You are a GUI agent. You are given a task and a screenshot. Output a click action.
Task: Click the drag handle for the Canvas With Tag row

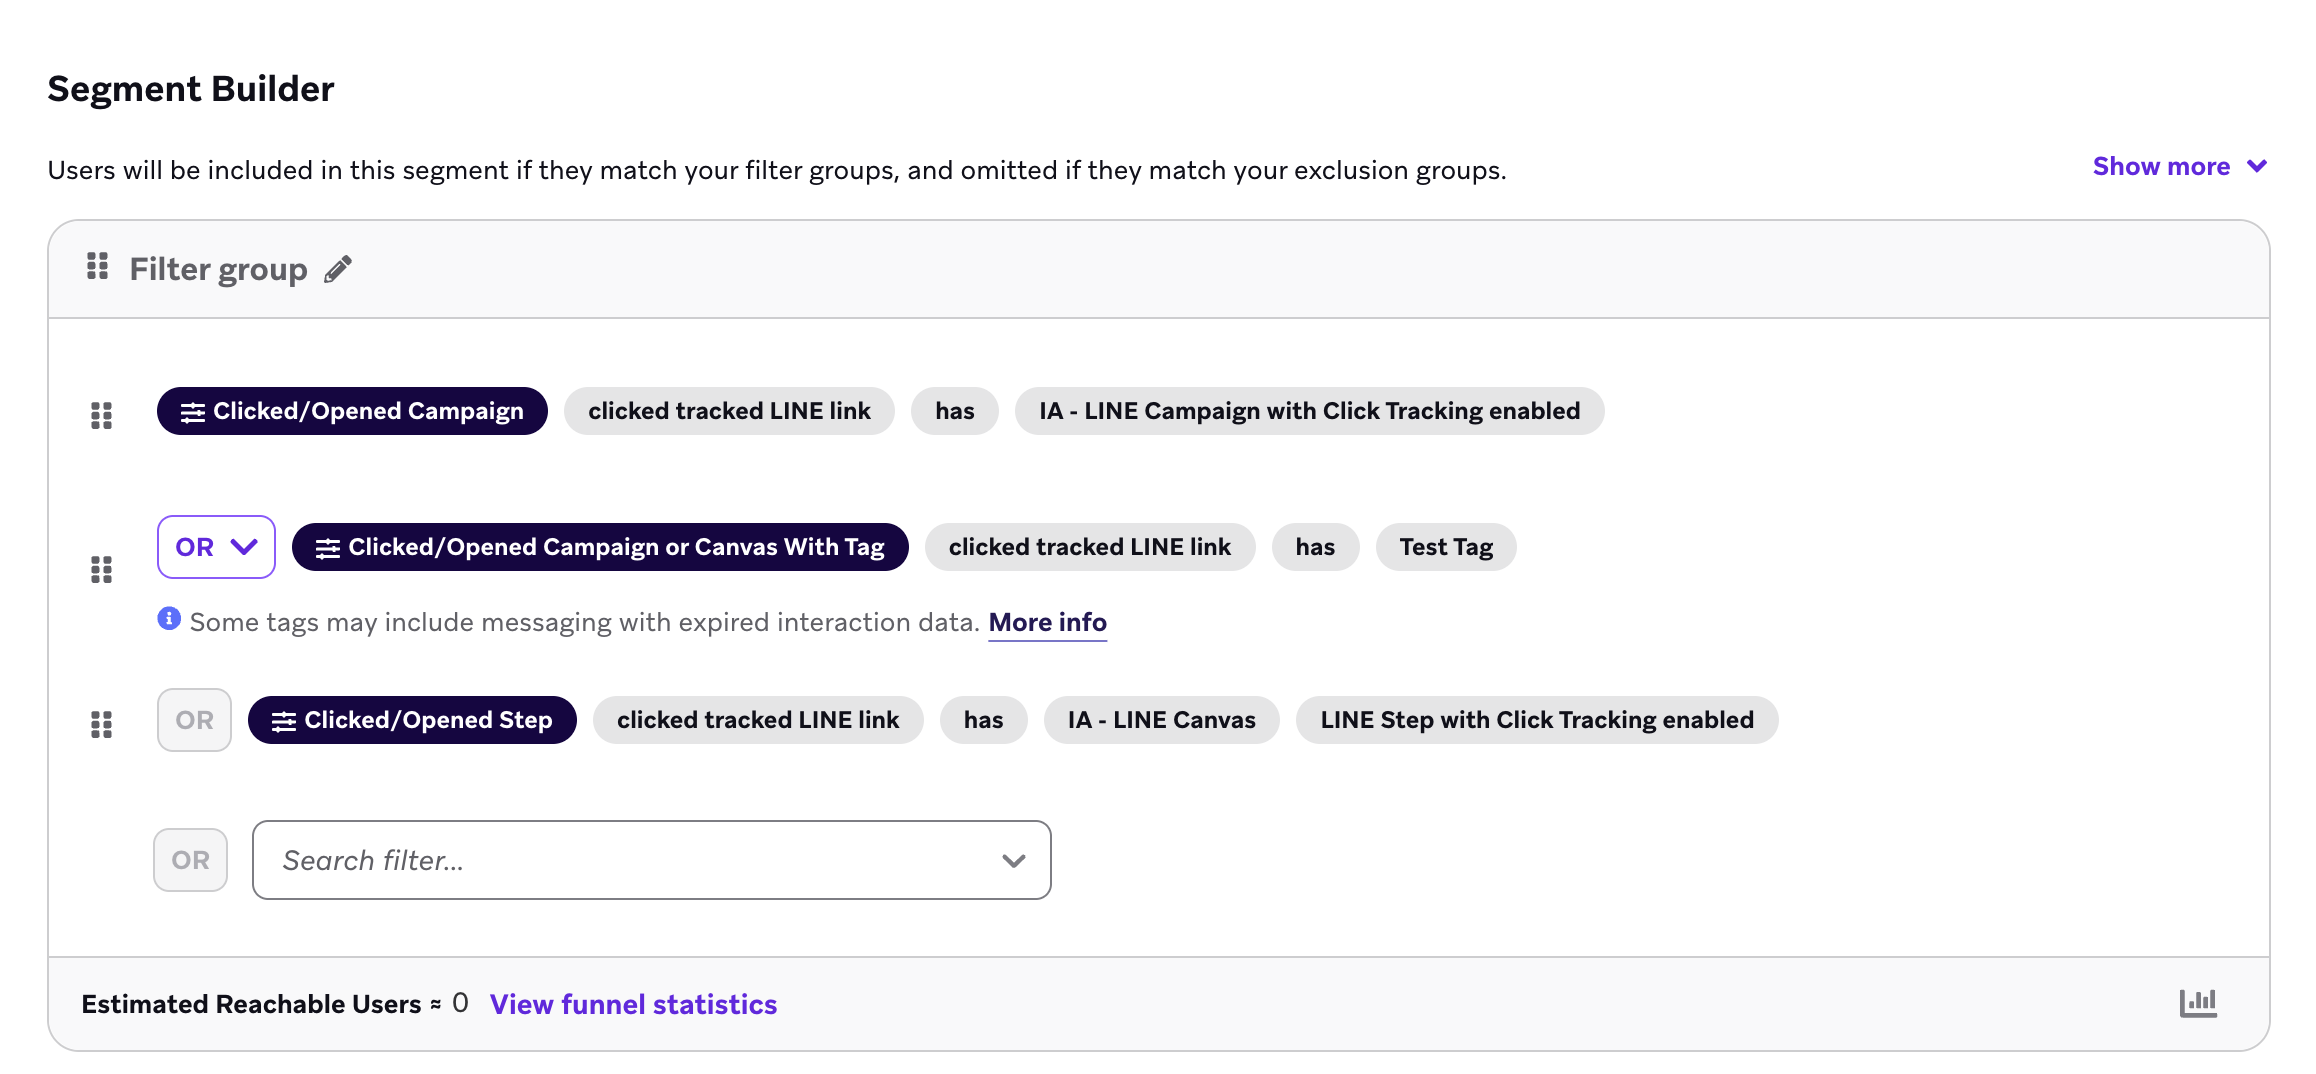click(x=100, y=570)
